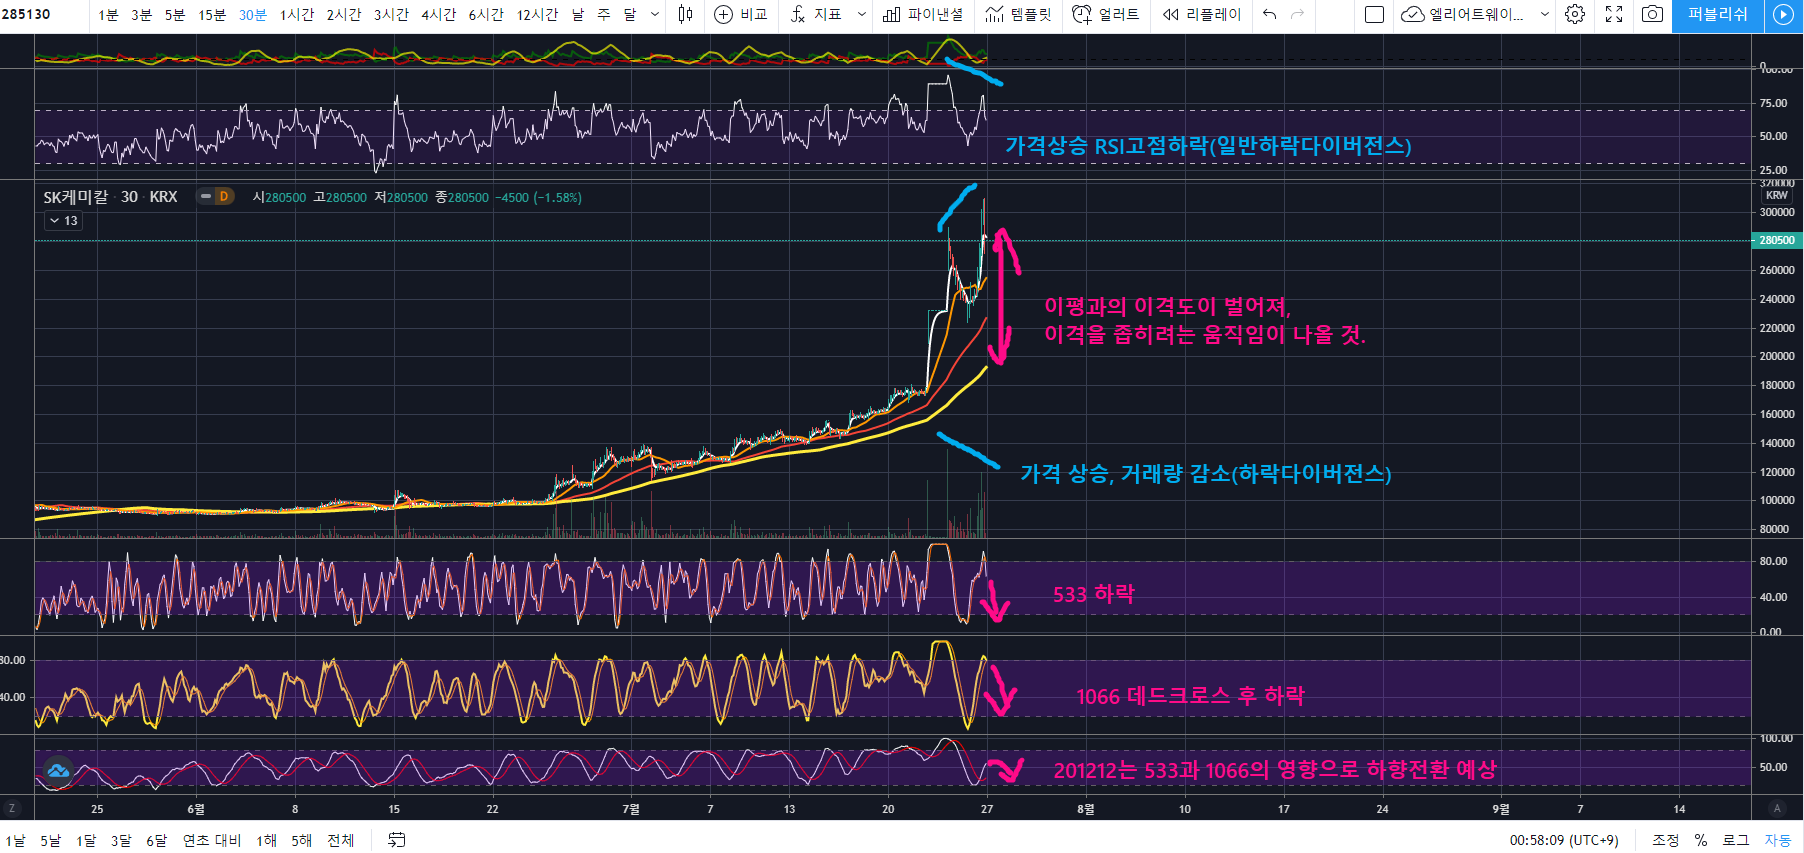Viewport: 1804px width, 853px height.
Task: Open the 파이낸셜 financials menu
Action: click(923, 14)
